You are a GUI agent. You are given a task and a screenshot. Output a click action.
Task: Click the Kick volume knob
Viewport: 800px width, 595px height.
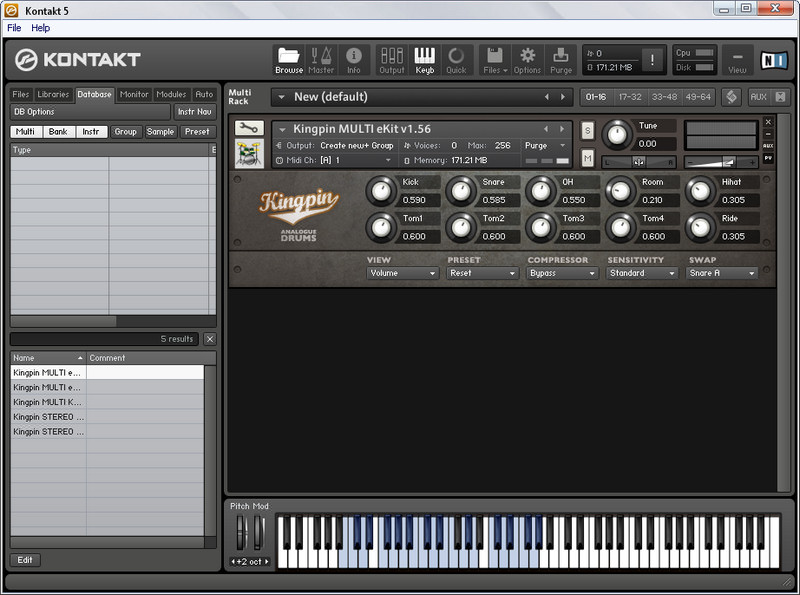pyautogui.click(x=380, y=191)
